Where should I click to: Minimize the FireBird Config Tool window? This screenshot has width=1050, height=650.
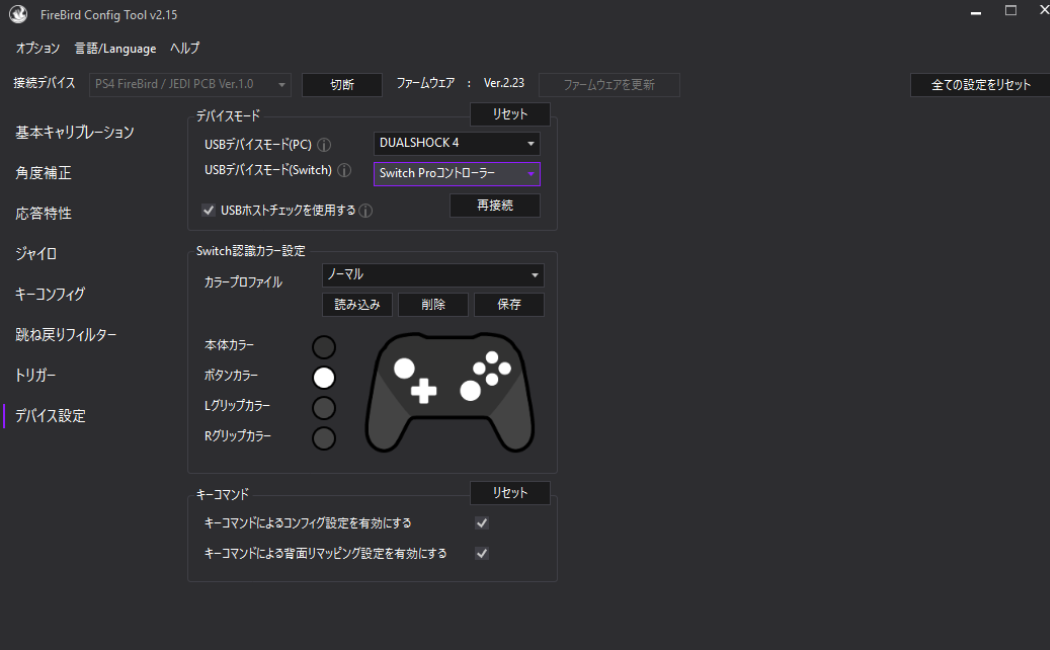tap(976, 12)
